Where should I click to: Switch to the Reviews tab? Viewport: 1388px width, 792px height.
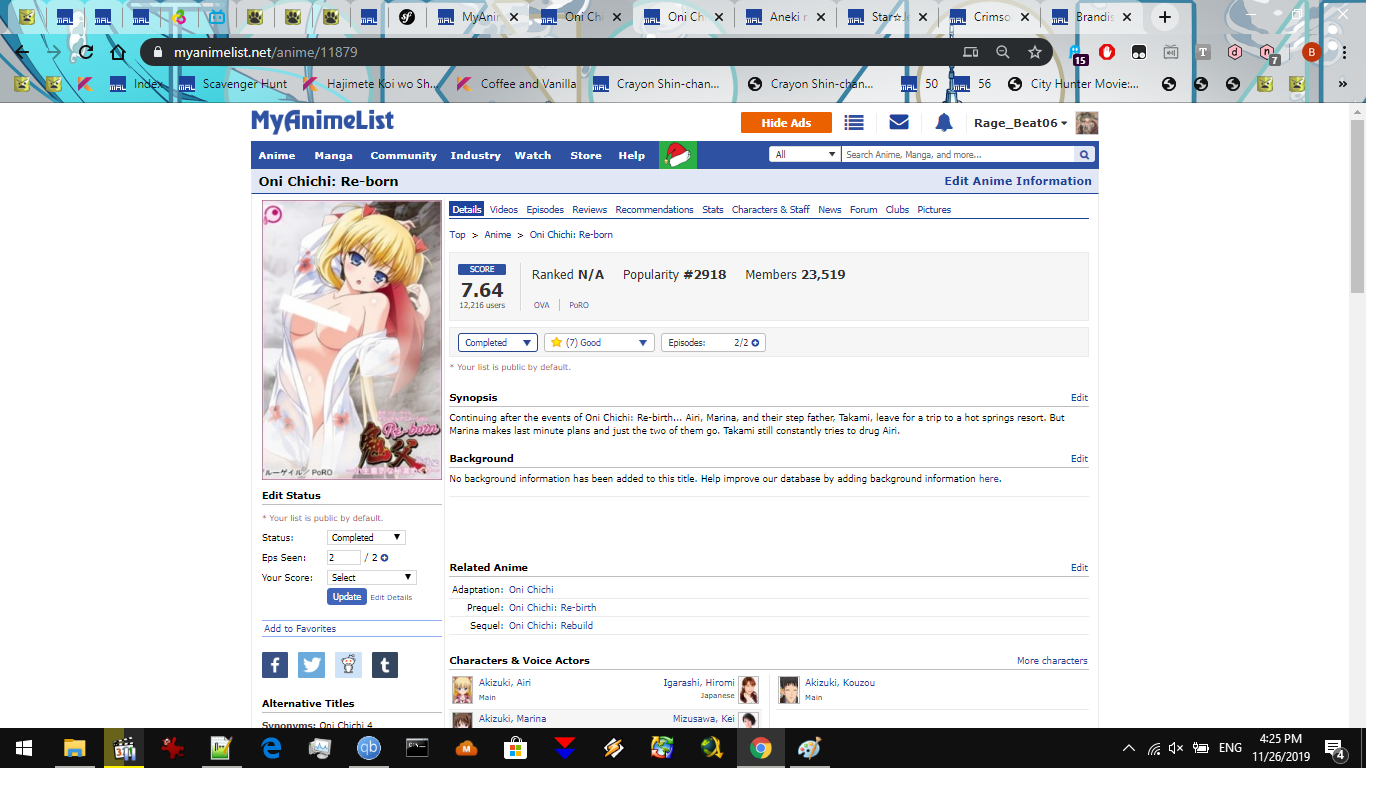(x=590, y=210)
